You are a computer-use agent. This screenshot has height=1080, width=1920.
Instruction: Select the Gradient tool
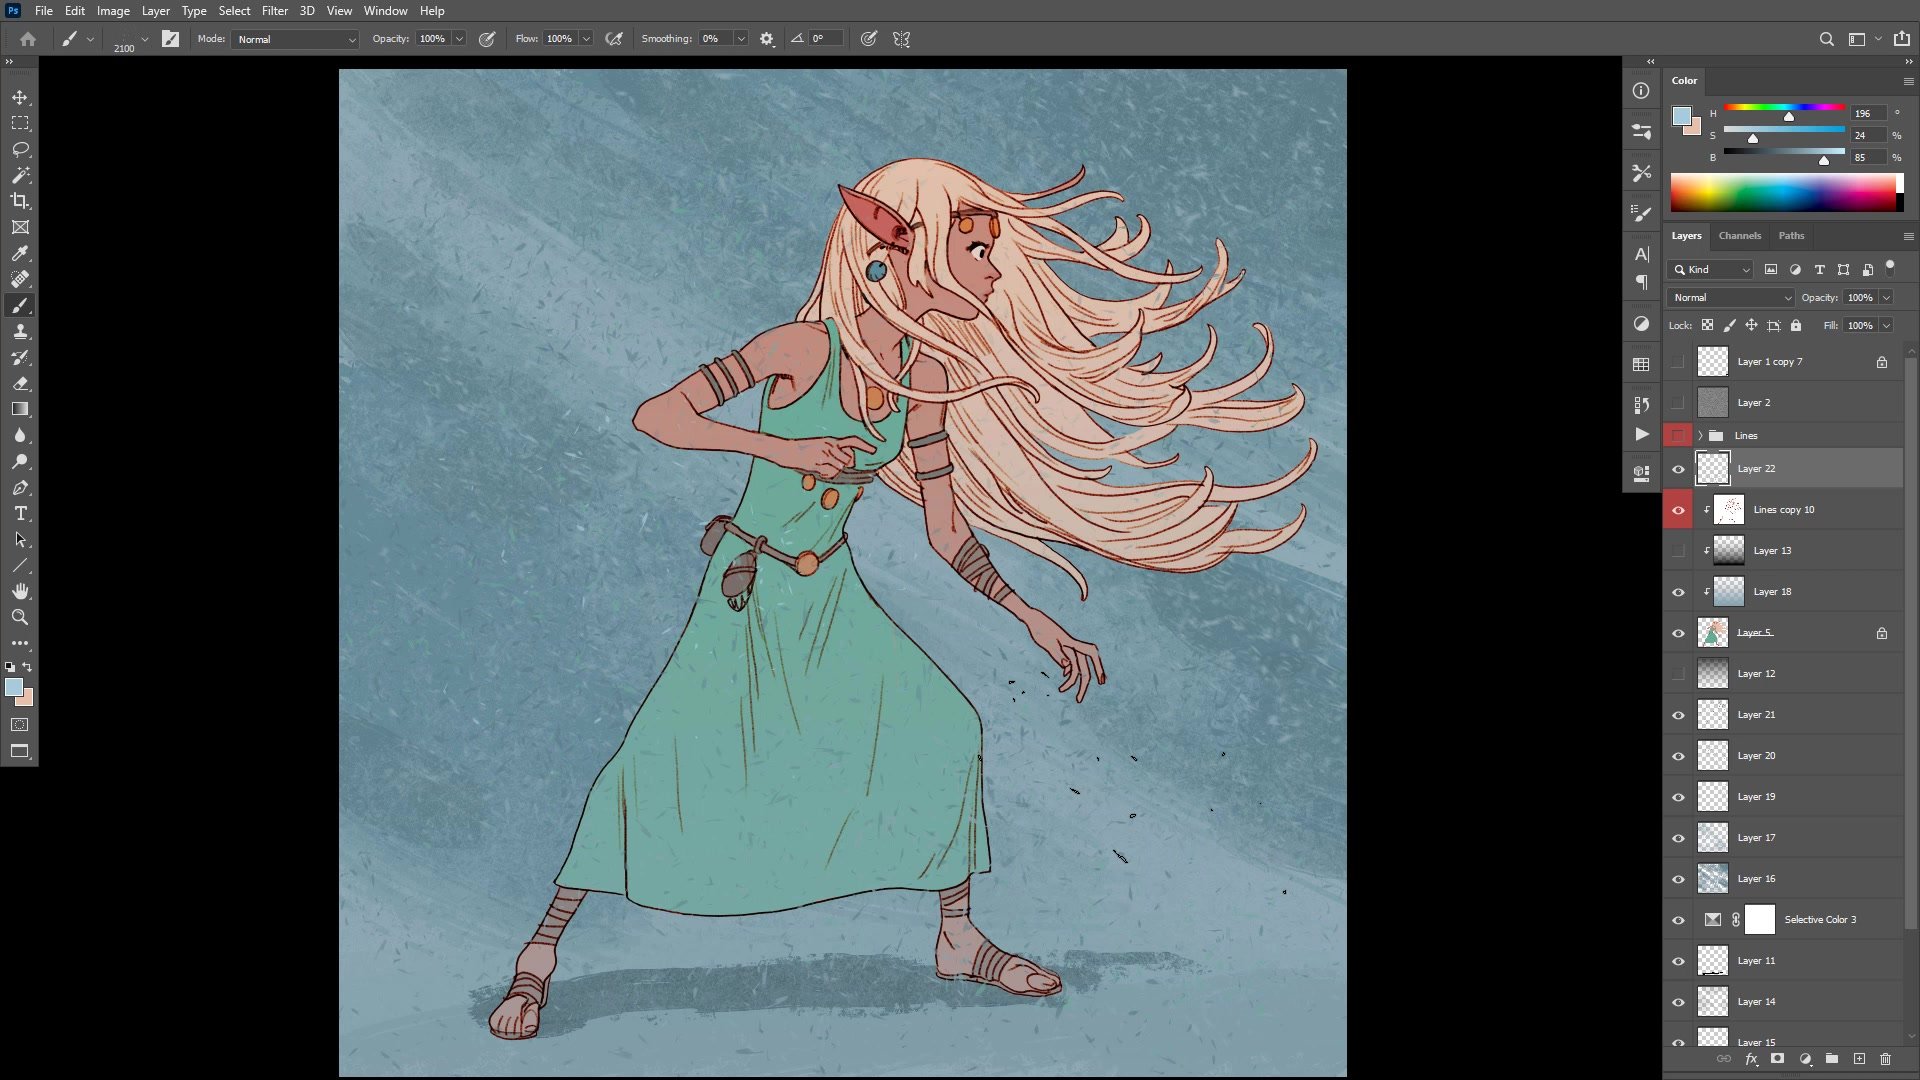pos(20,409)
